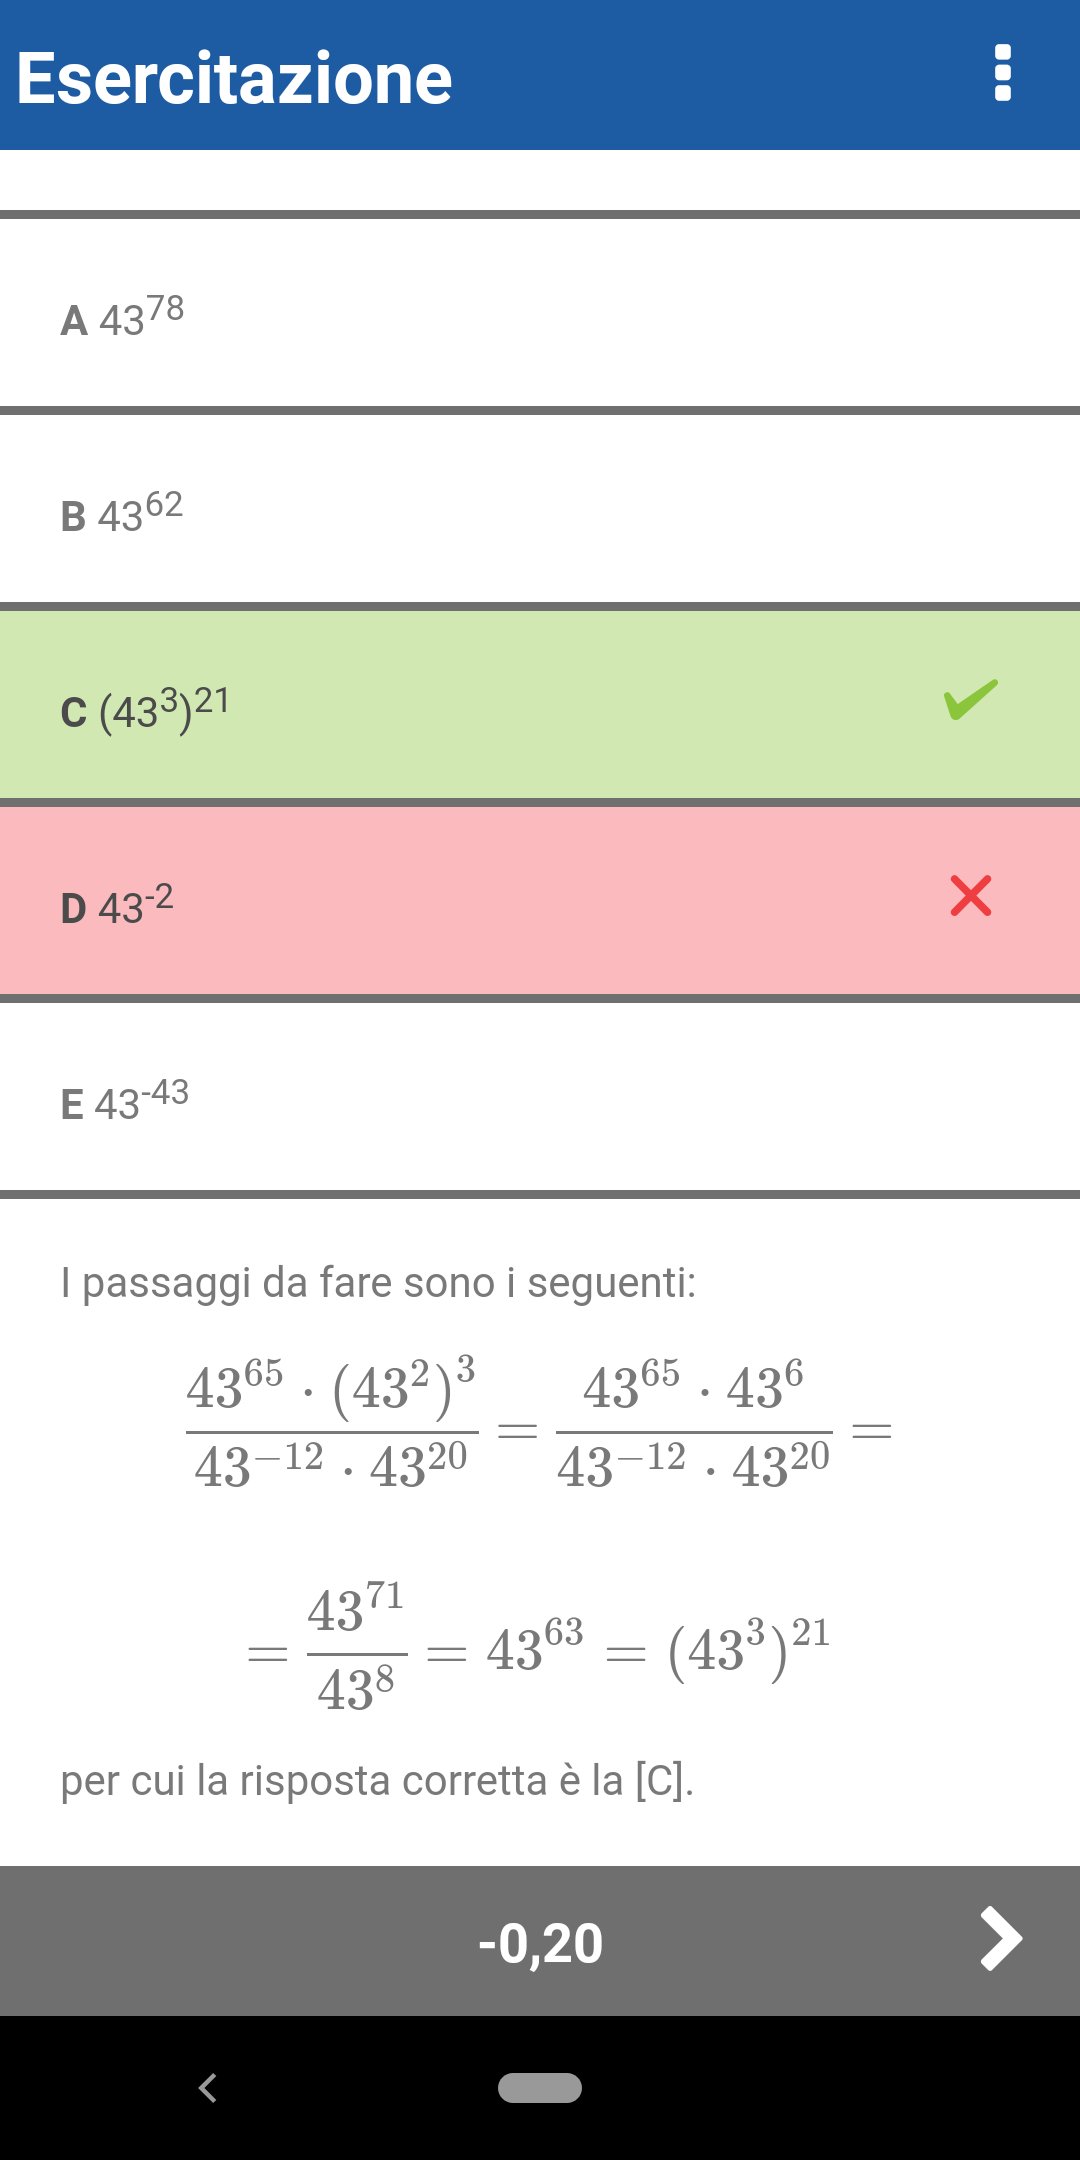The image size is (1080, 2160).
Task: Tap the second fraction with 43⁶⁵ · 43⁶
Action: tap(694, 1425)
